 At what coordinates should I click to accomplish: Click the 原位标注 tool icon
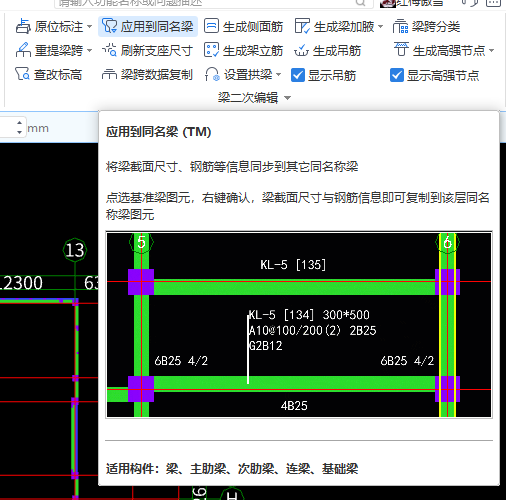pos(23,26)
